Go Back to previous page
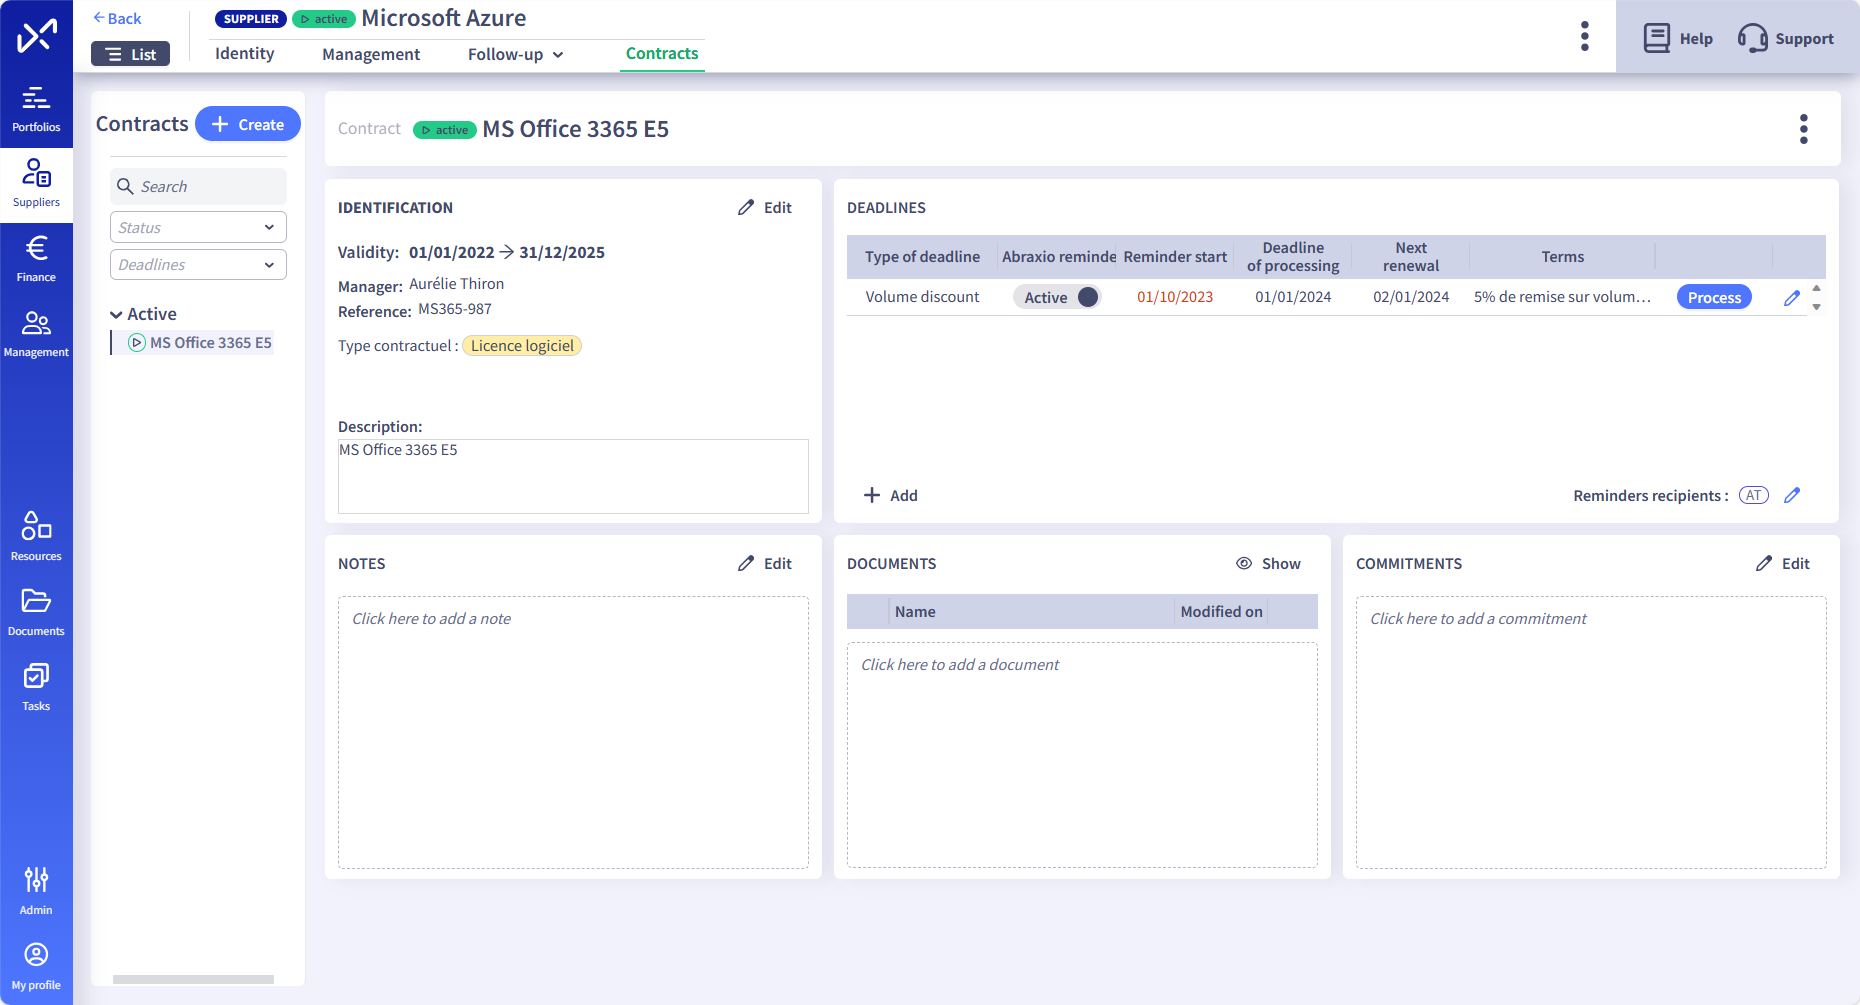Screen dimensions: 1860x1005 (117, 18)
